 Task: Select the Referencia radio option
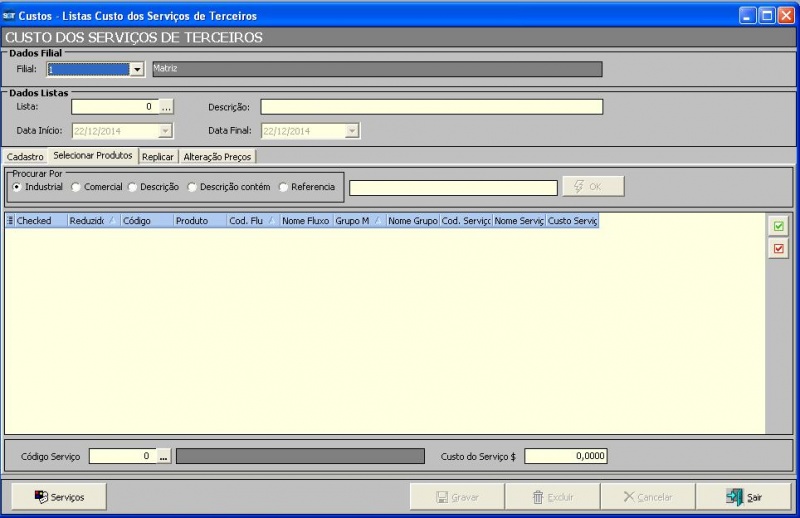click(x=283, y=187)
